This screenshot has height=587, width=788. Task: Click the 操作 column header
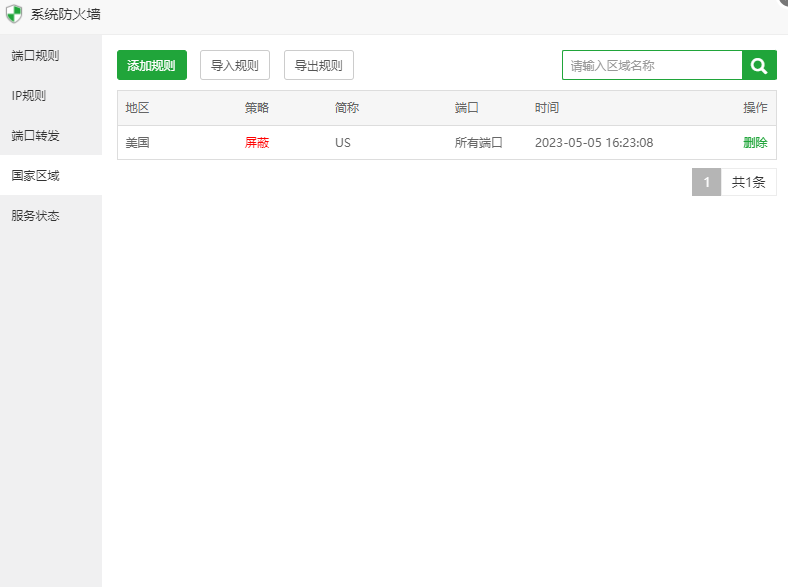coord(755,108)
